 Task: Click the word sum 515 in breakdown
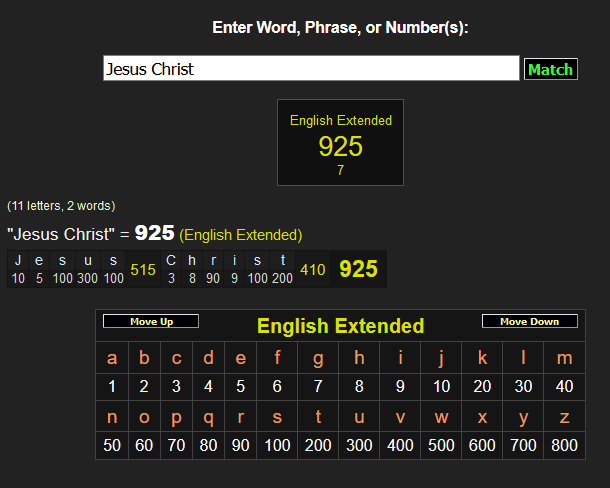pos(143,270)
